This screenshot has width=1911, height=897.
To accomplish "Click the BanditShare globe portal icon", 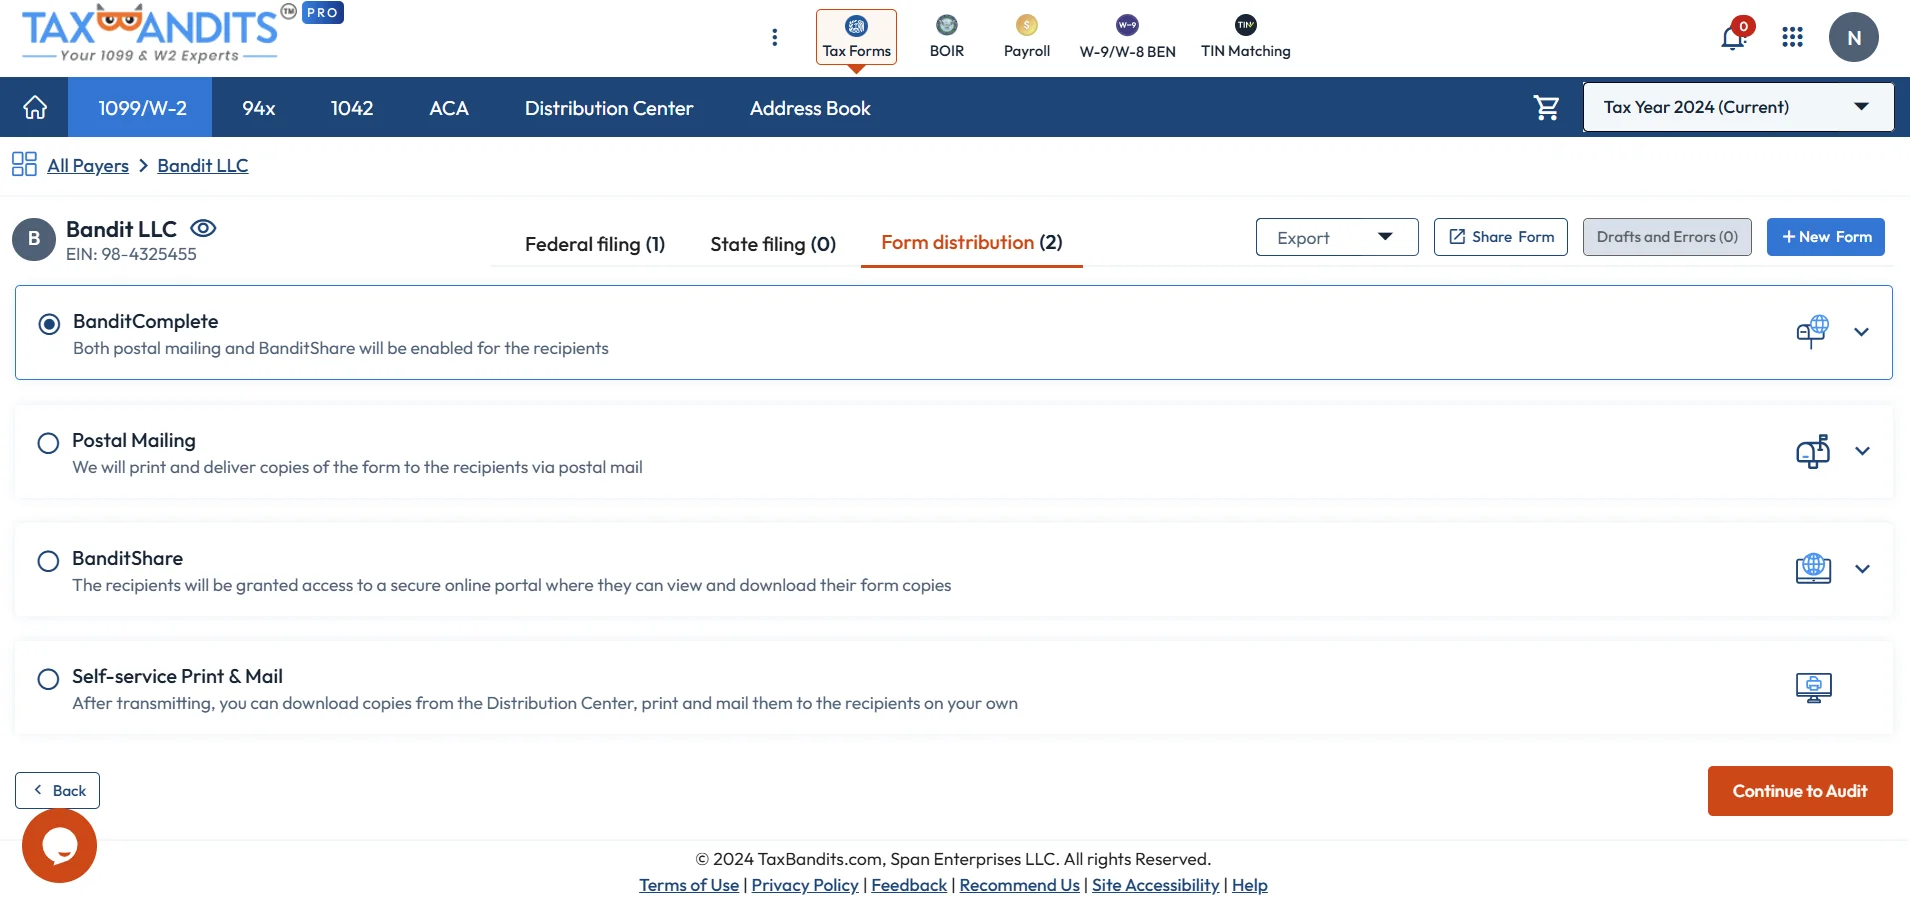I will click(1812, 568).
